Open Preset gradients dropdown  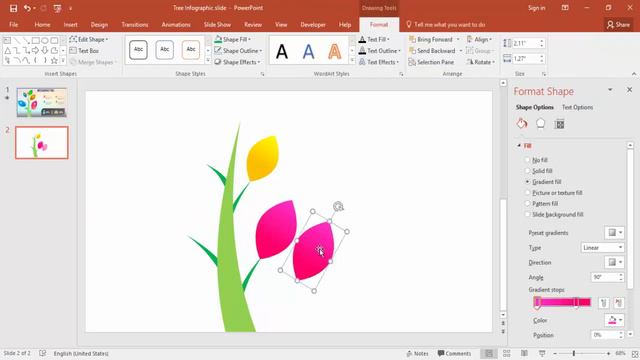tap(614, 233)
